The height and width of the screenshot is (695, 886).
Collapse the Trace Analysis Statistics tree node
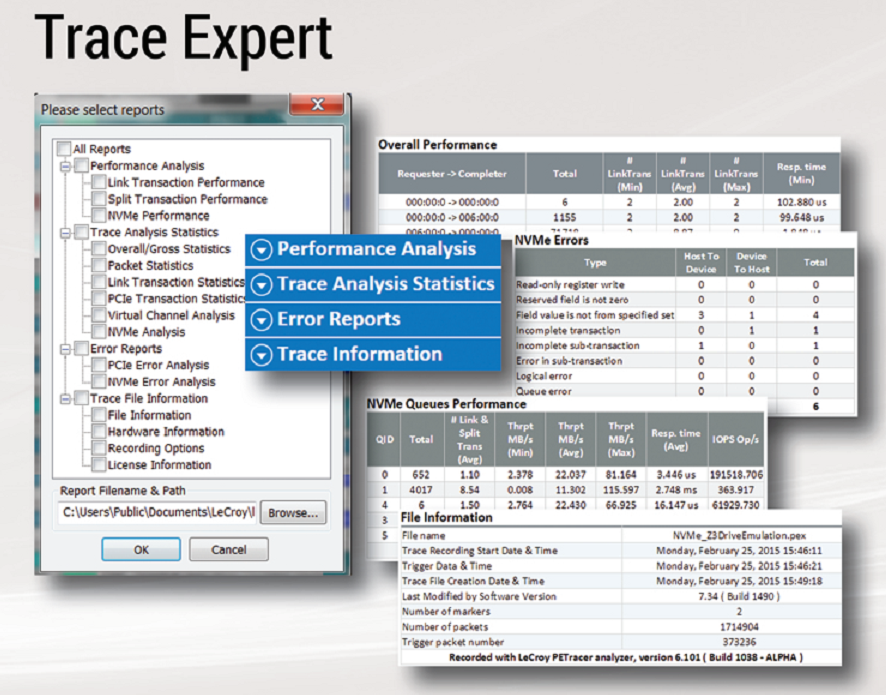pyautogui.click(x=66, y=232)
